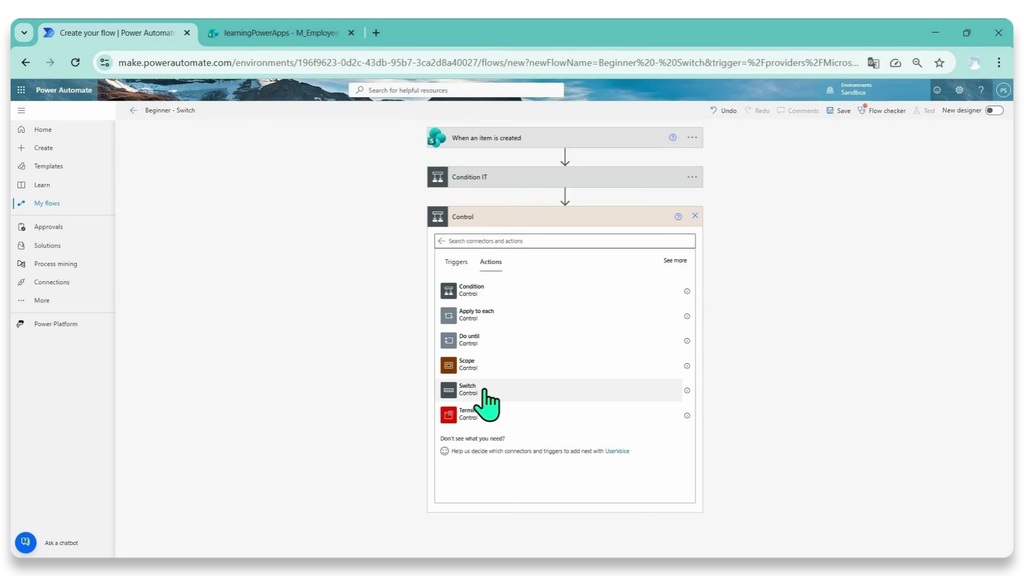Screen dimensions: 1024x576
Task: Click the Control picker help icon
Action: (678, 216)
